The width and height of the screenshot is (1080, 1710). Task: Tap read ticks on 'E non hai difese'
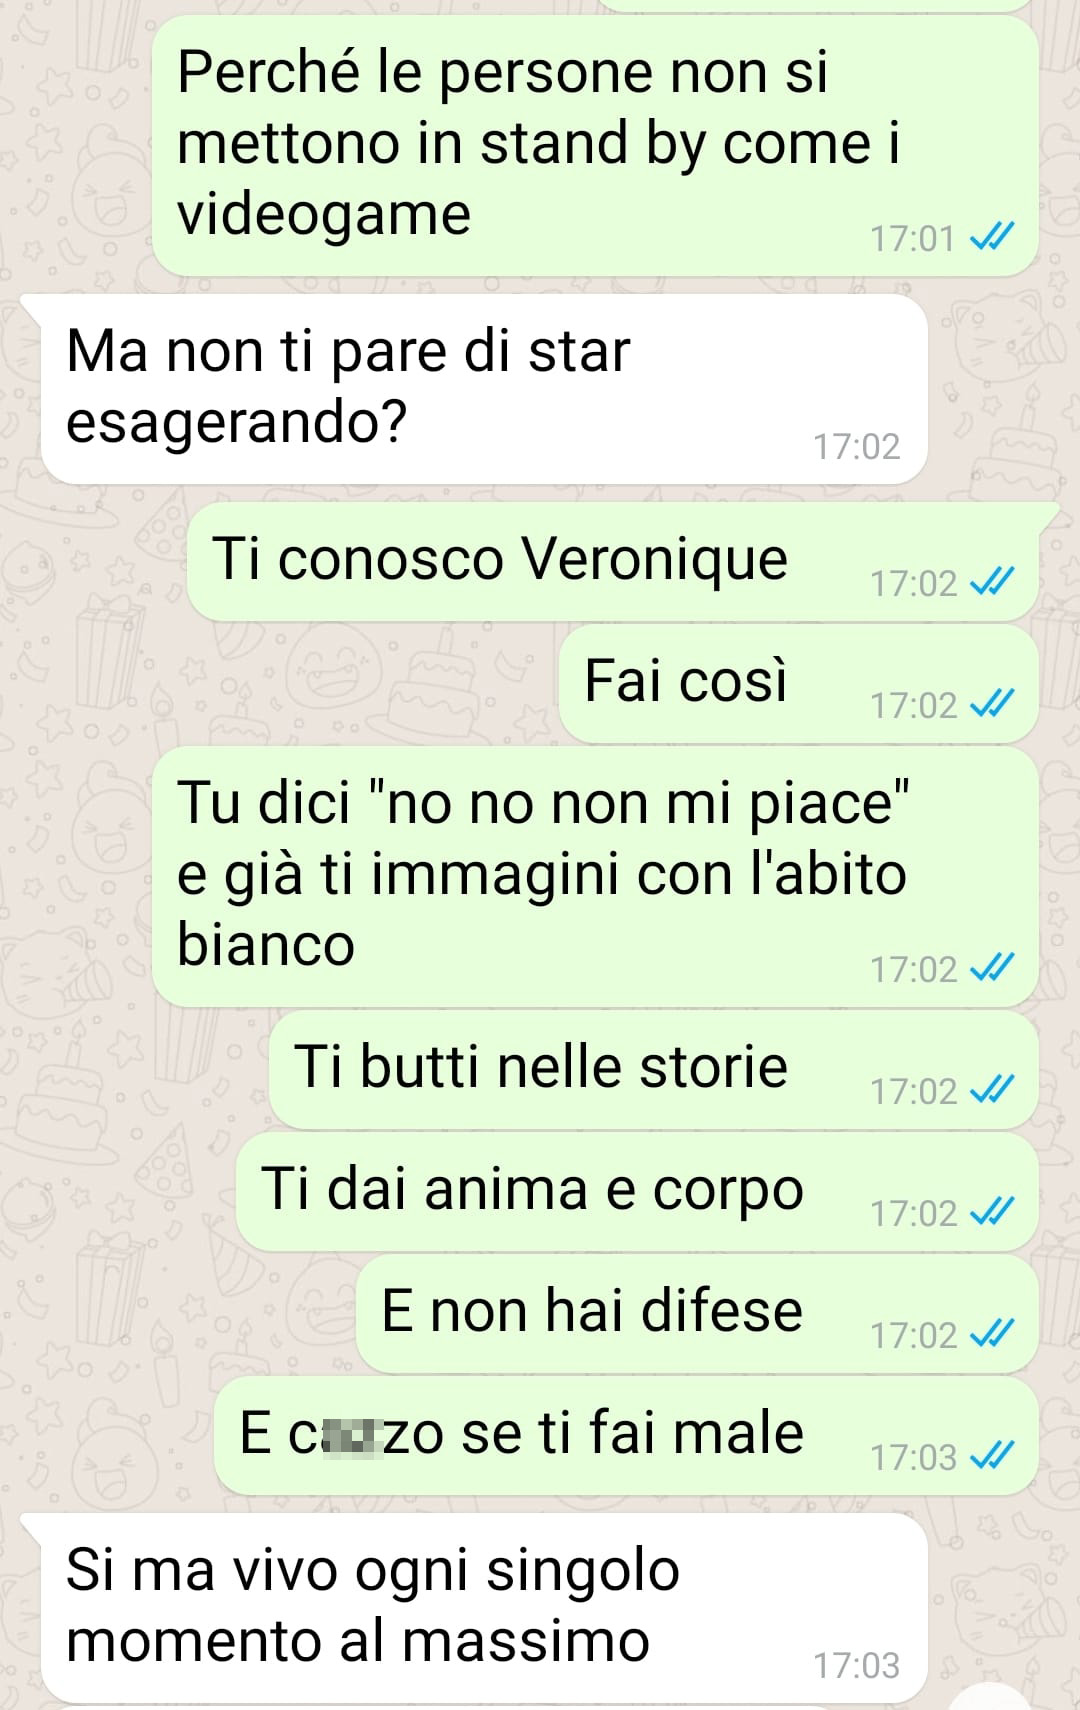point(992,1334)
